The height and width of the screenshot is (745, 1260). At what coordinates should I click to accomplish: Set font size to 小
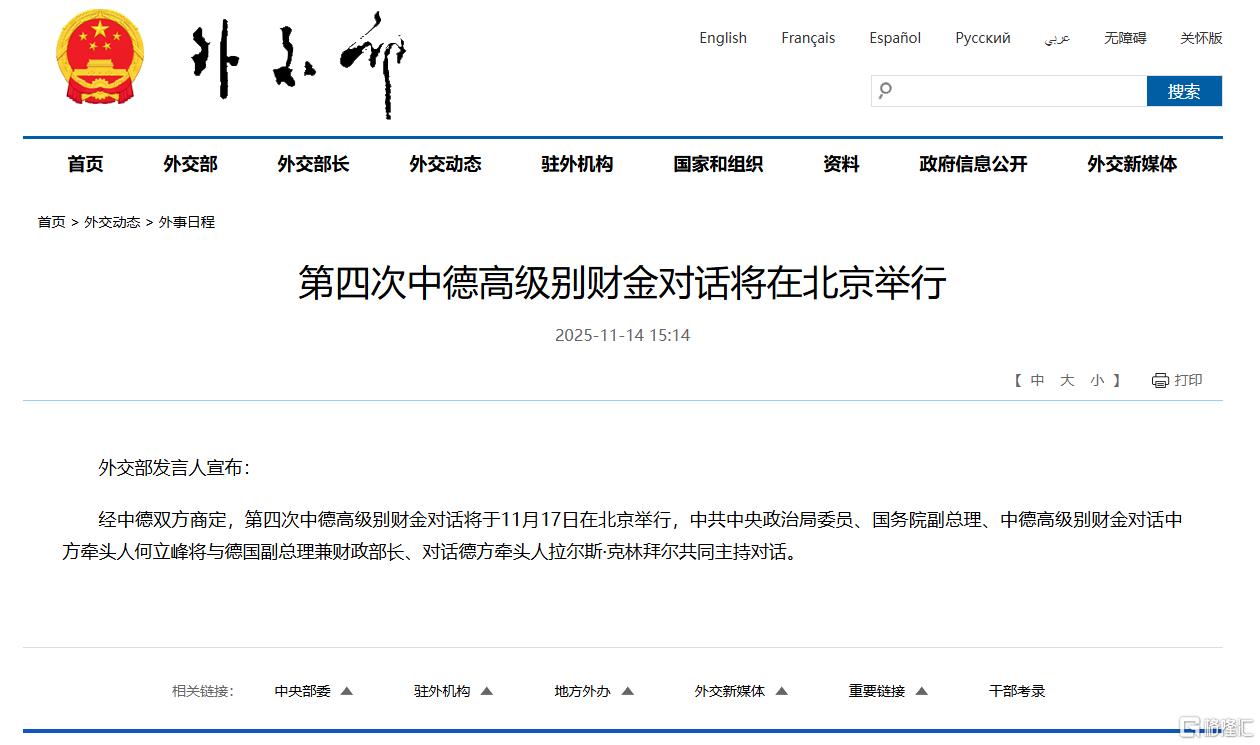pyautogui.click(x=1097, y=381)
